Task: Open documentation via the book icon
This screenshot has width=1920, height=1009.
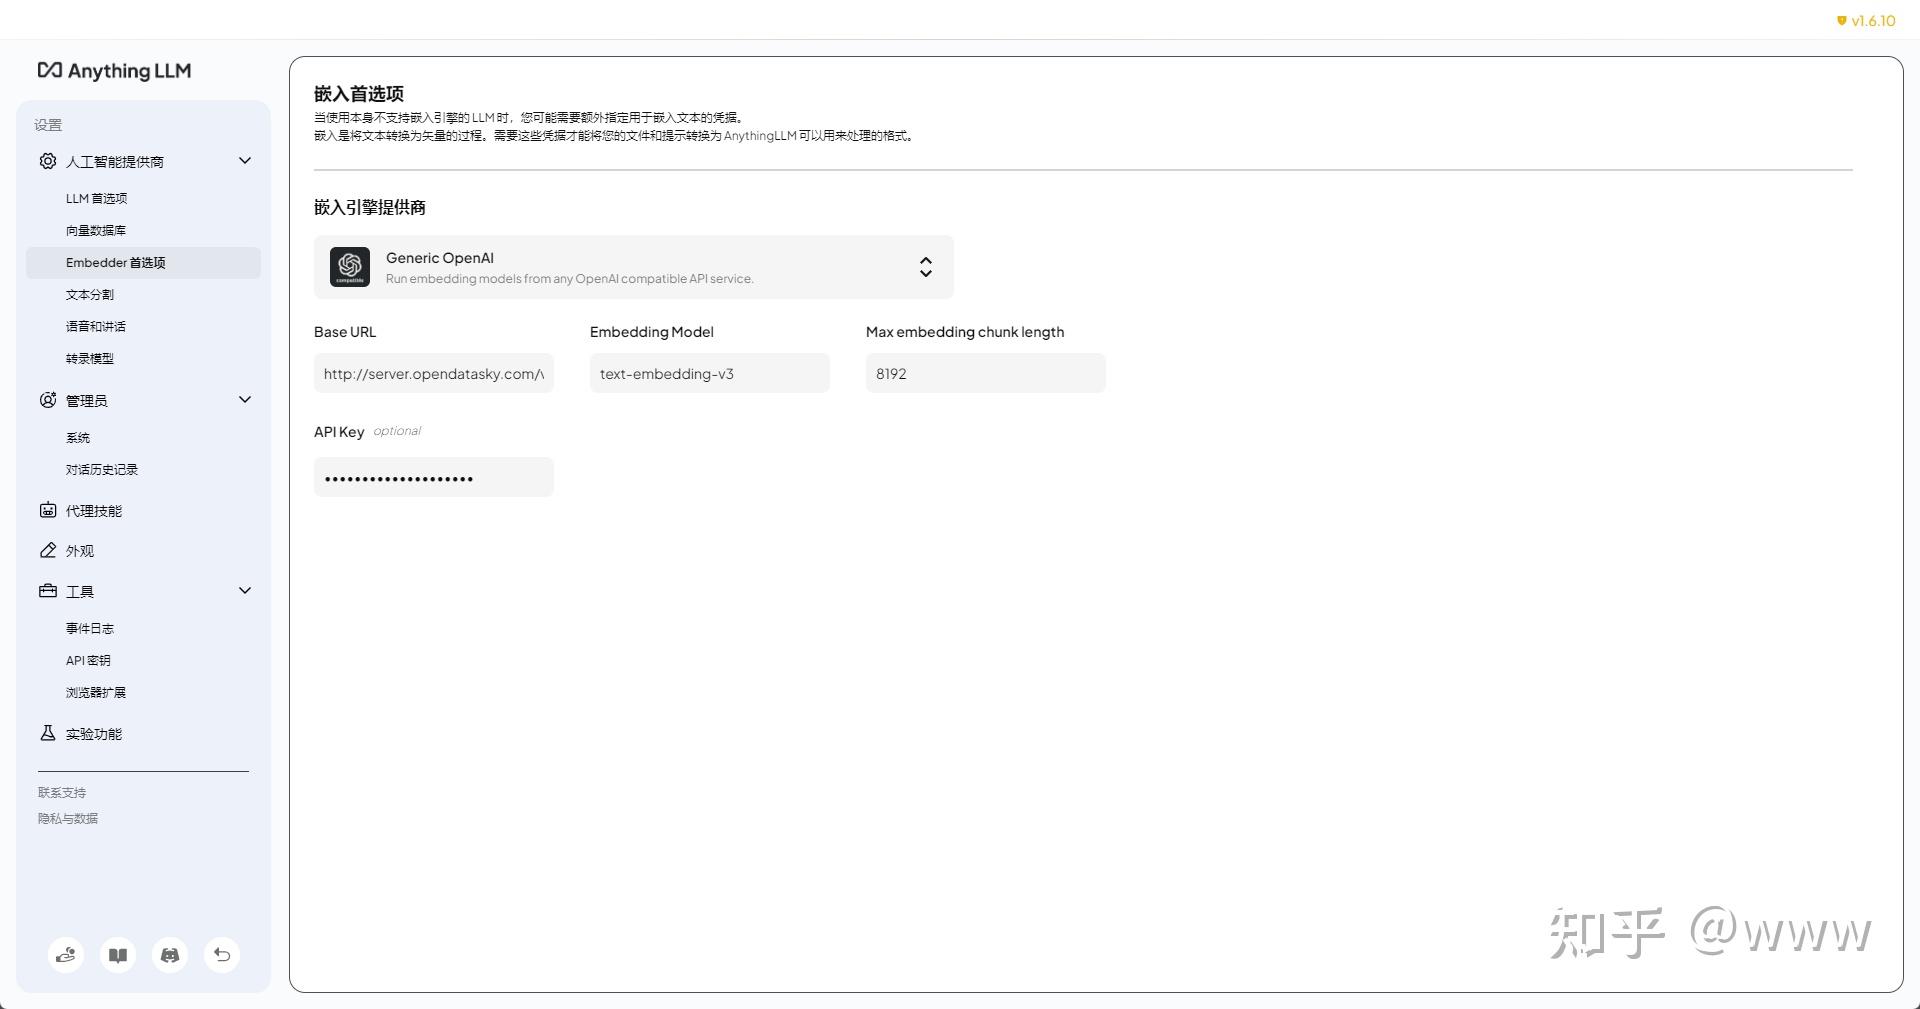Action: click(x=118, y=955)
